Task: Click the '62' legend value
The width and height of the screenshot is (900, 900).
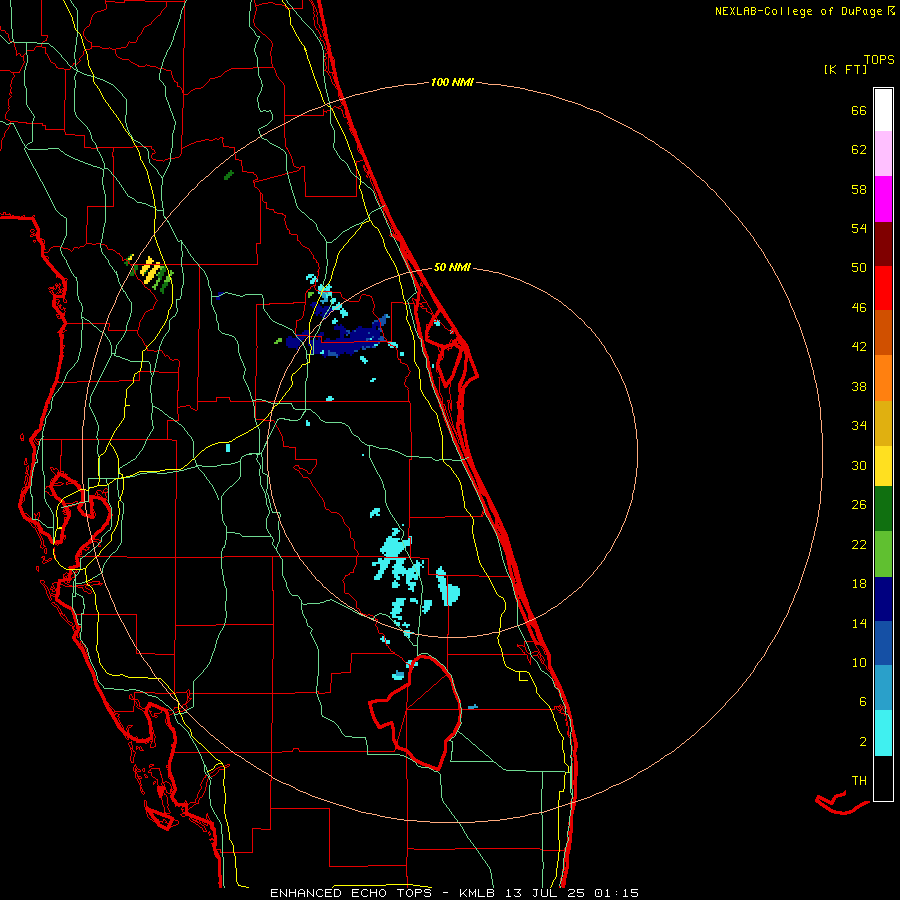Action: [859, 150]
